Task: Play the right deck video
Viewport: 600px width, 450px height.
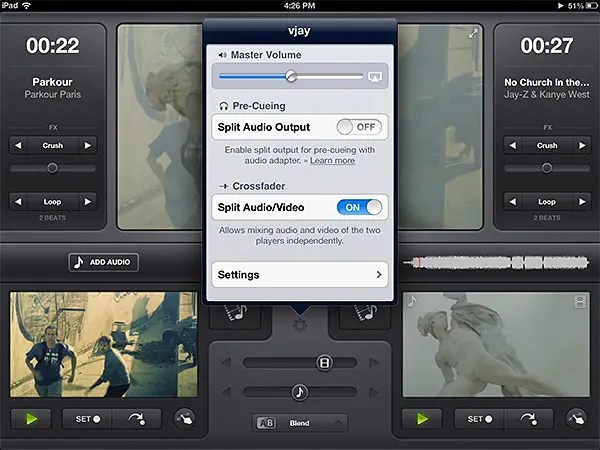Action: click(x=422, y=419)
